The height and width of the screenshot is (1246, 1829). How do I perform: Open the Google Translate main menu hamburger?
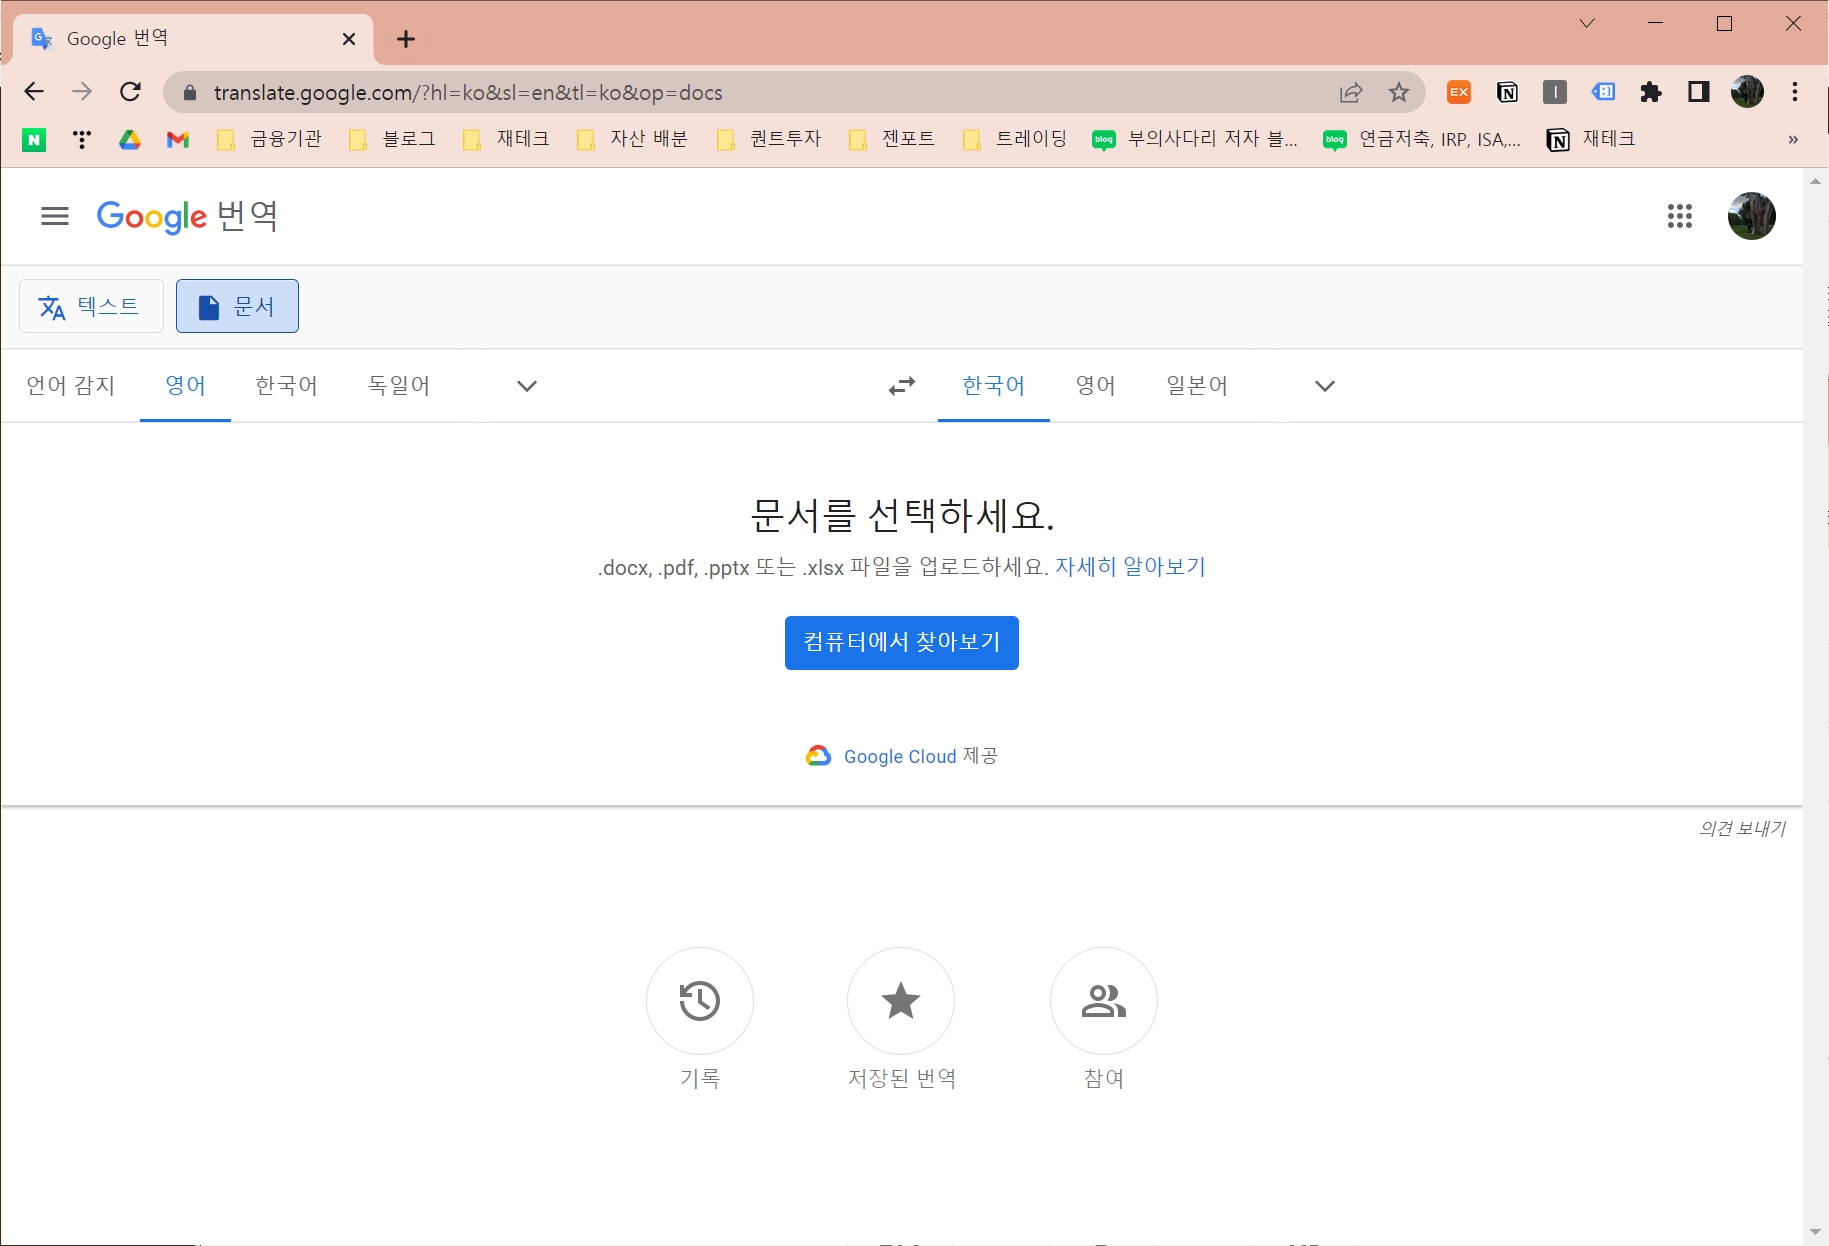pos(55,216)
